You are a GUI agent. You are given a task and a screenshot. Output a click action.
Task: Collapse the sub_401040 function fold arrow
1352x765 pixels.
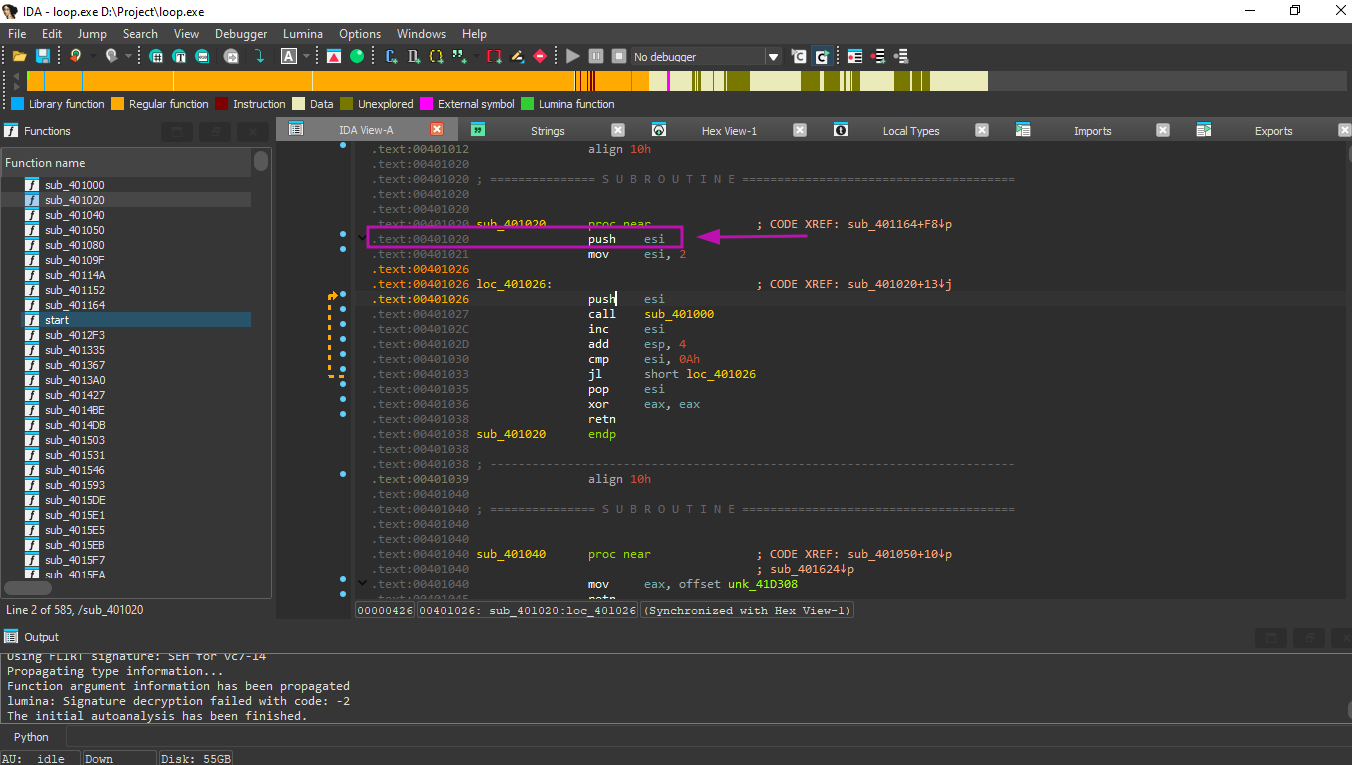point(362,583)
